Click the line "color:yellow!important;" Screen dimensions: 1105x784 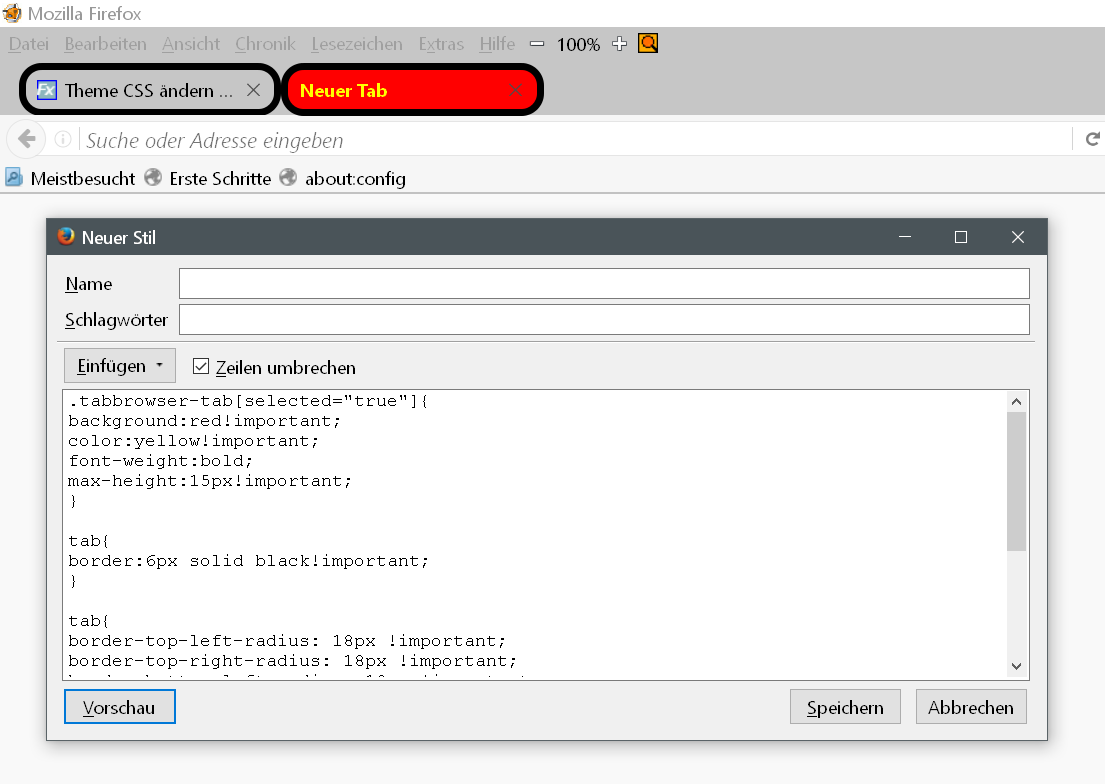tap(193, 441)
